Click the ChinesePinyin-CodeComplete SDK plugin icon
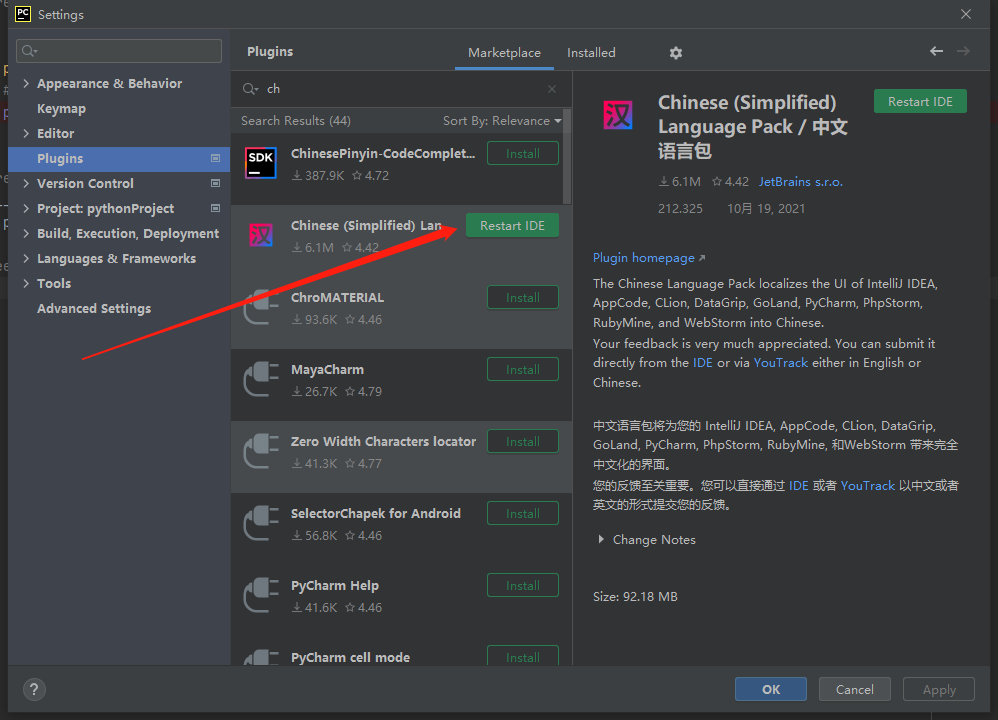998x720 pixels. [261, 162]
